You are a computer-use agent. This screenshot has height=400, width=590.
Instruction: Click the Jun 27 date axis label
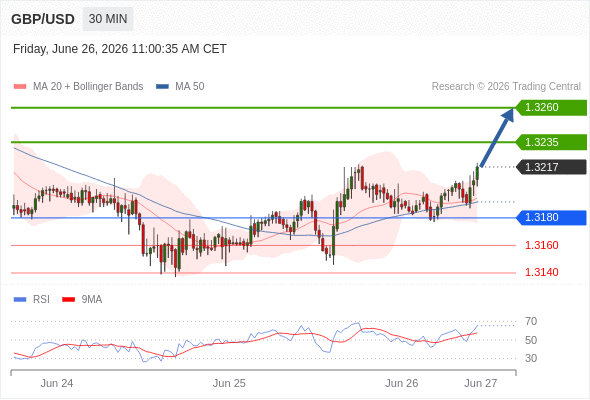481,383
